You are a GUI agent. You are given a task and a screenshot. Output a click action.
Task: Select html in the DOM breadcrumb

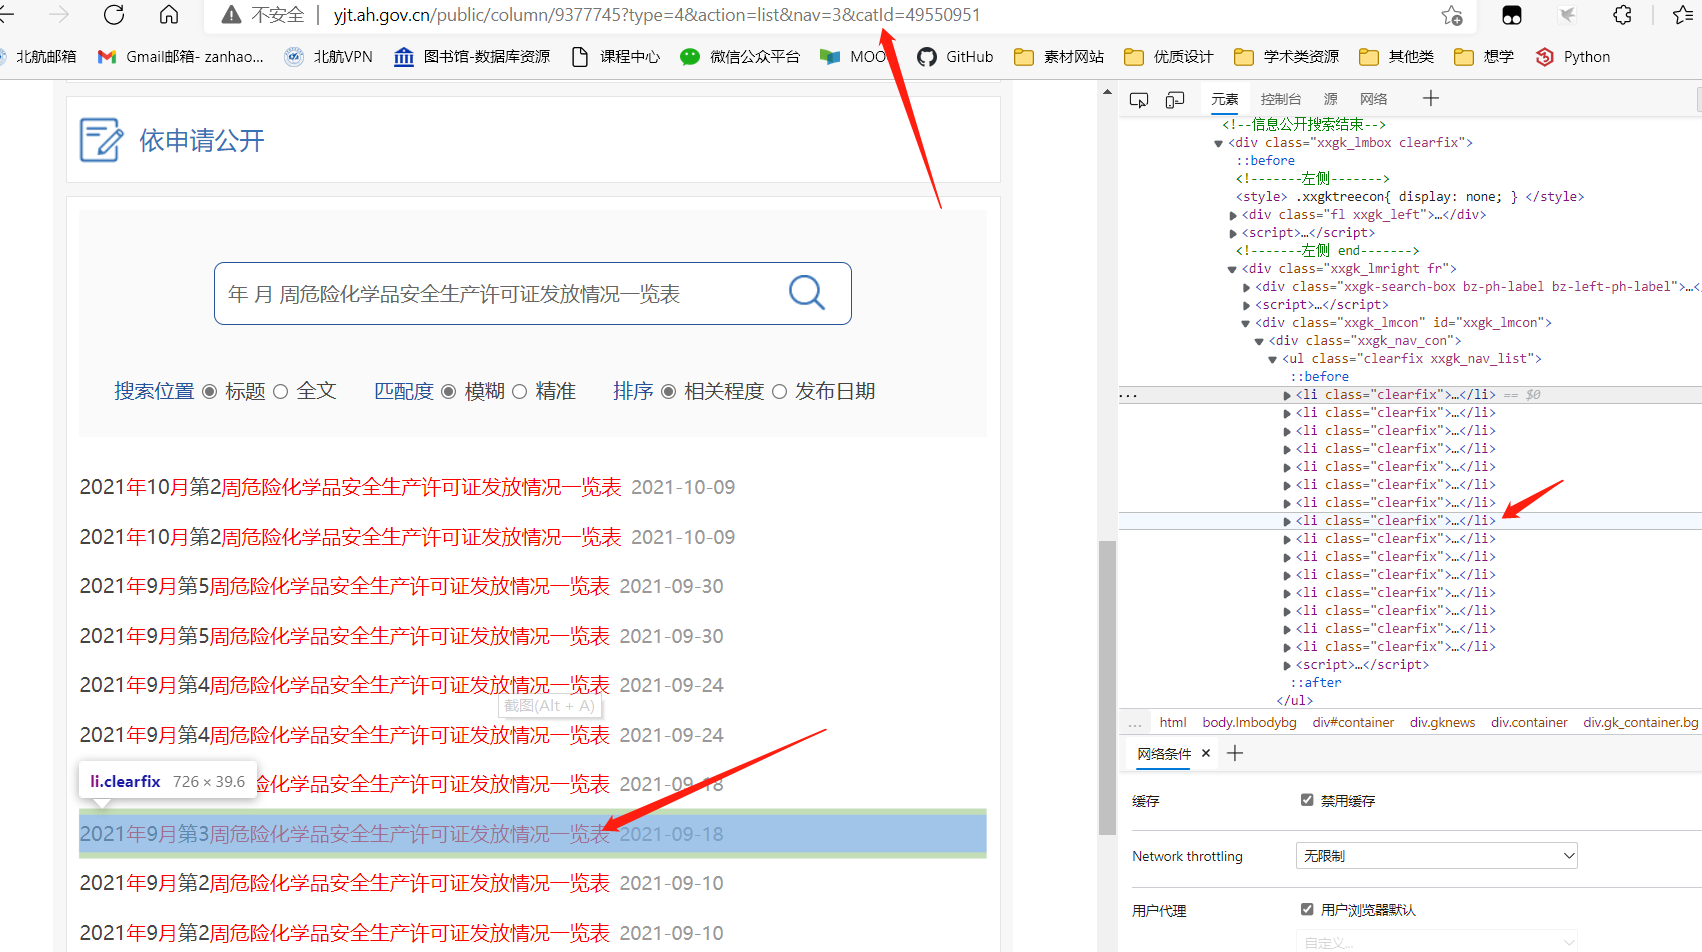[1173, 722]
